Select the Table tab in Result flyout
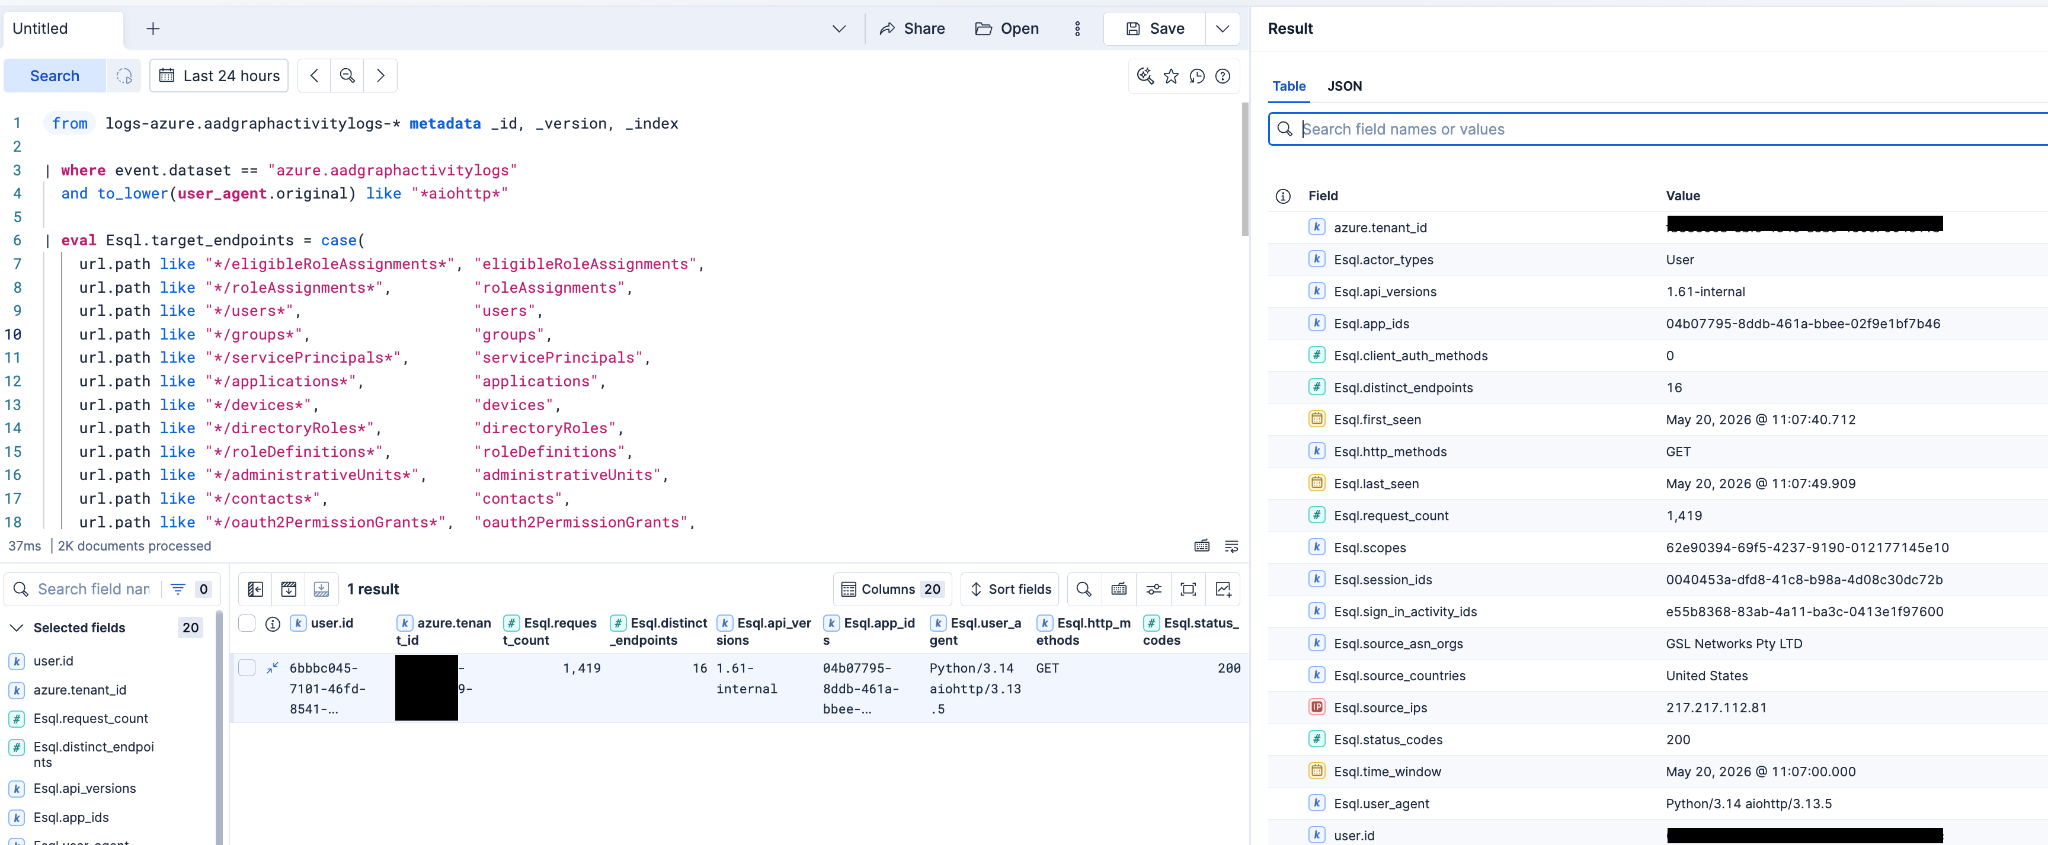 [x=1289, y=86]
